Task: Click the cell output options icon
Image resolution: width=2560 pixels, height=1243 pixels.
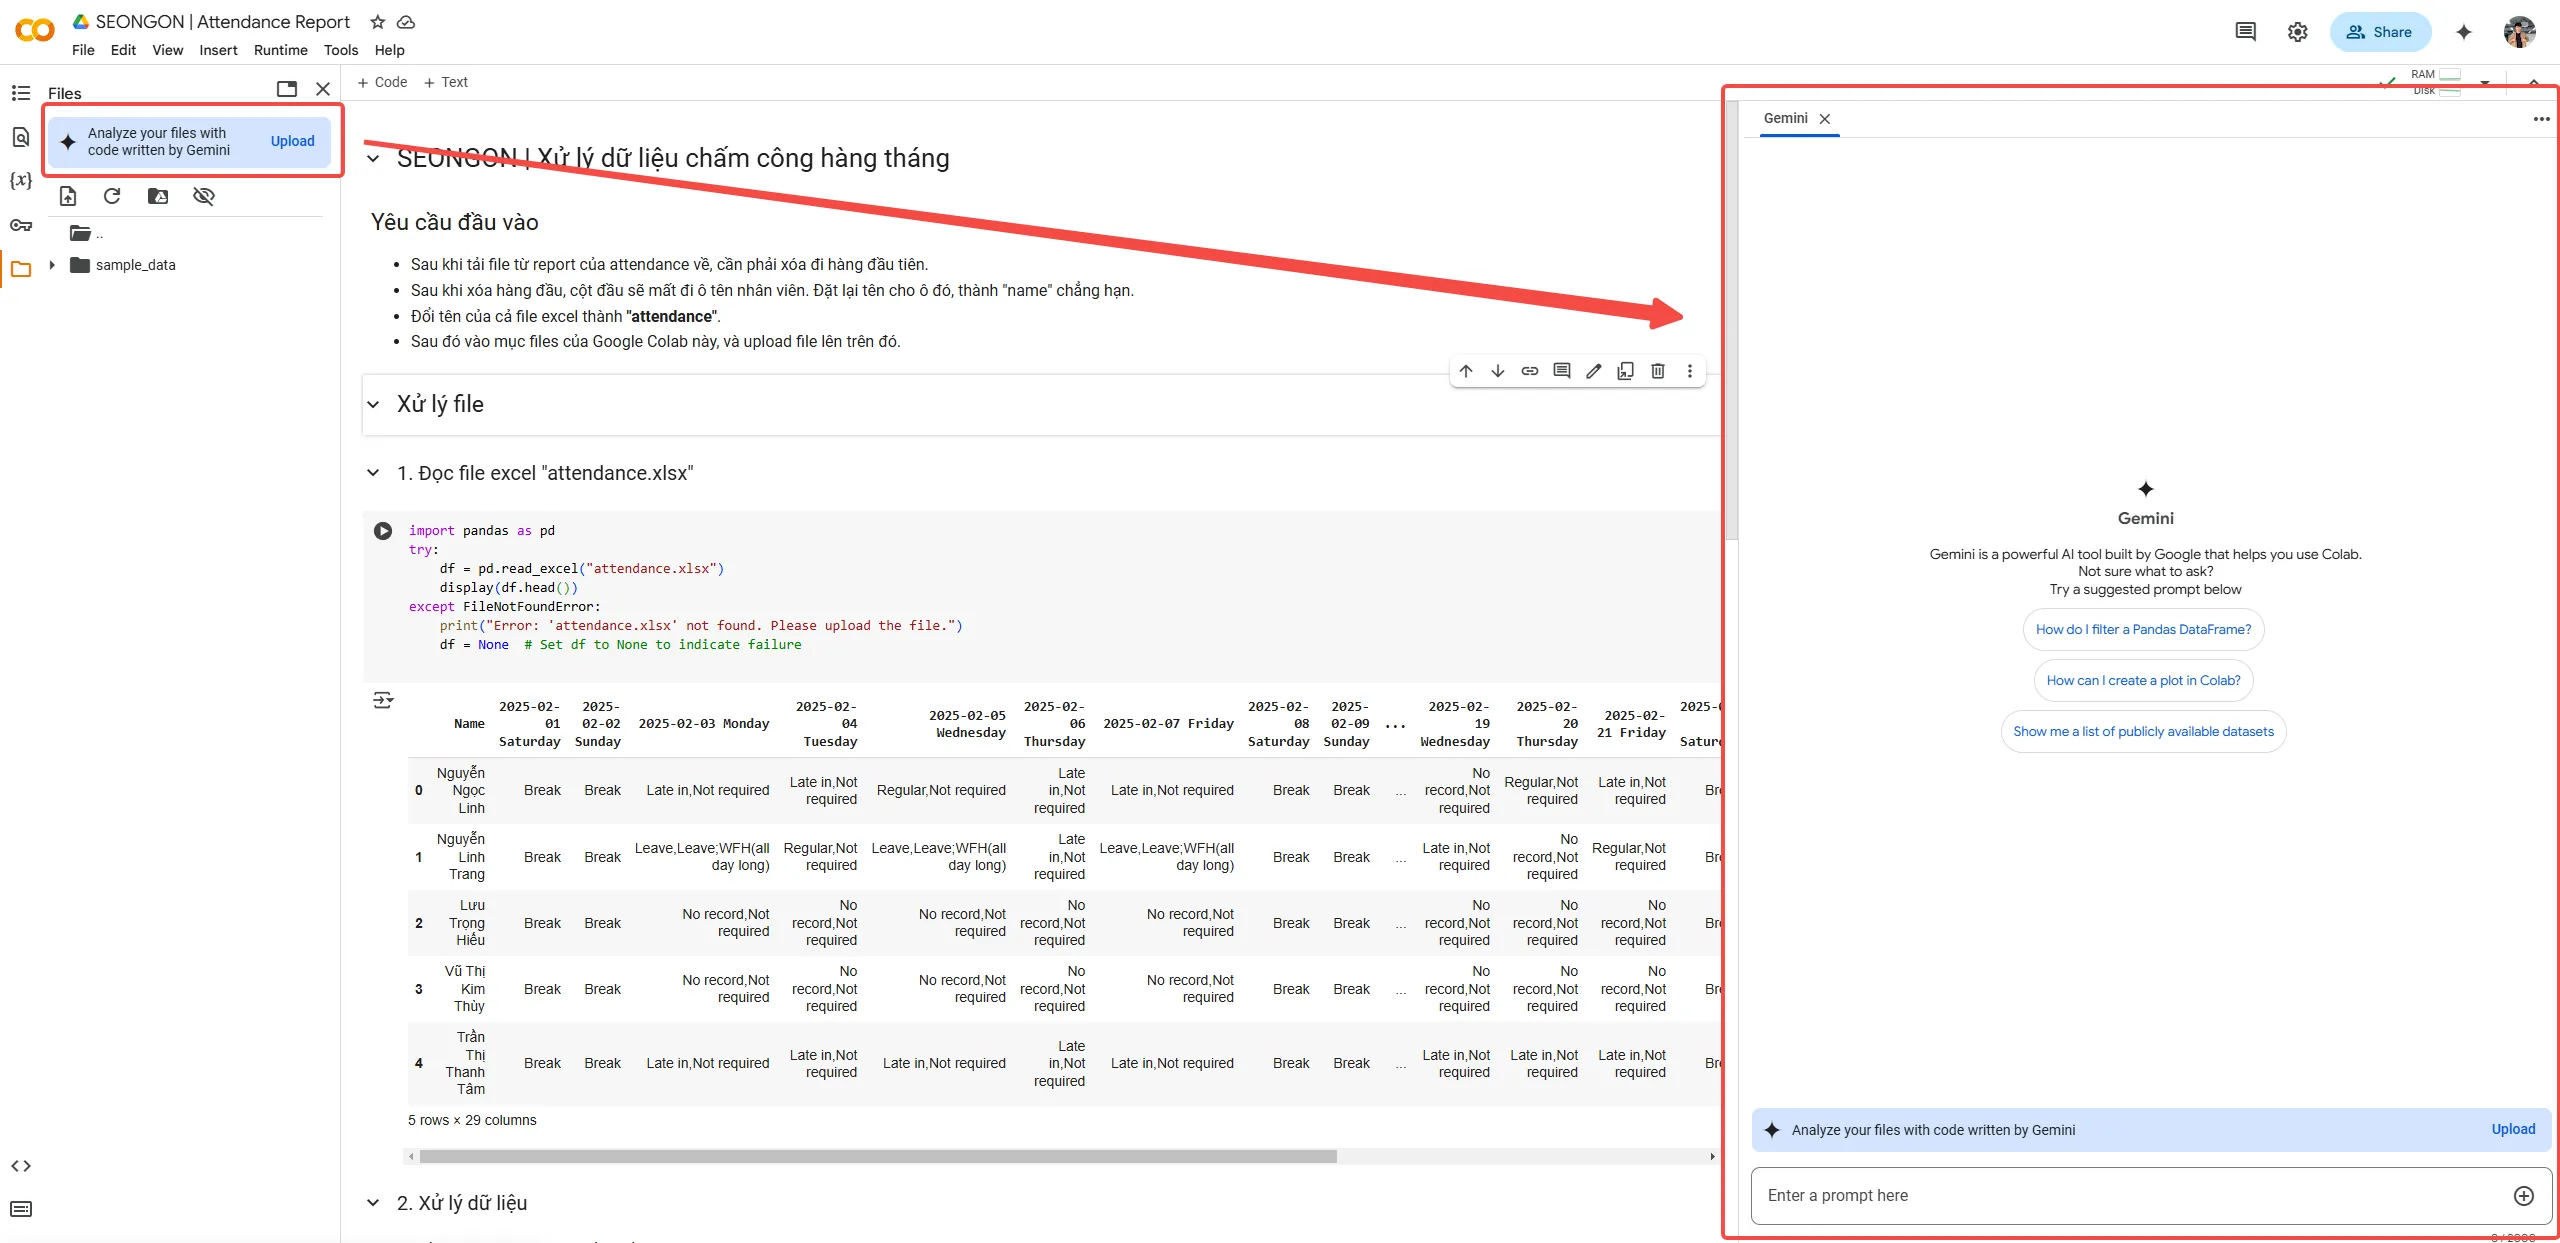Action: click(x=383, y=700)
